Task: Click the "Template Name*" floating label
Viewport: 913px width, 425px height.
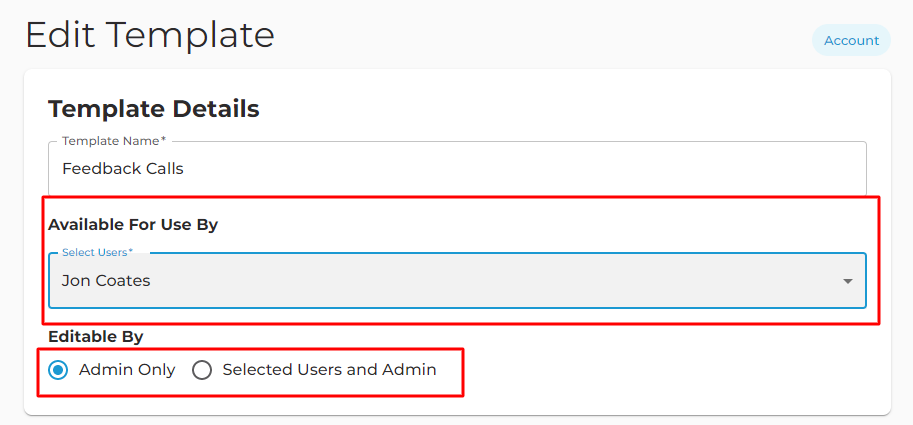Action: pyautogui.click(x=114, y=141)
